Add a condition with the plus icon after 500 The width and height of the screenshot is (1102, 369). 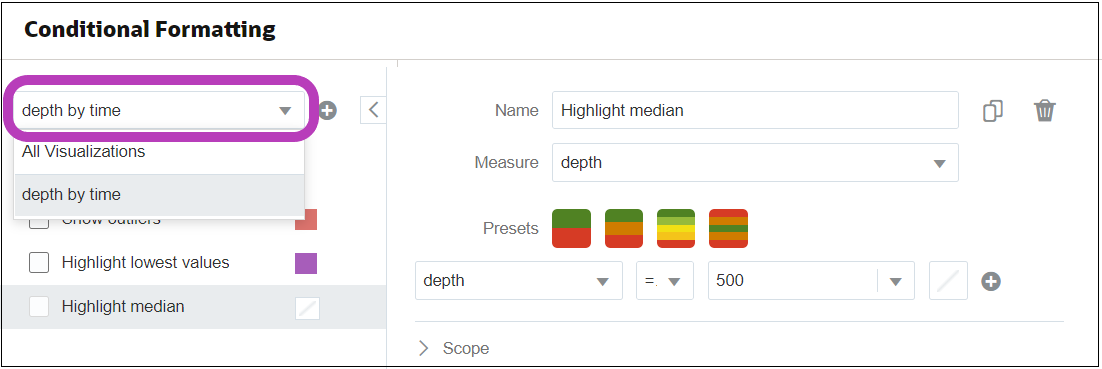(x=991, y=281)
